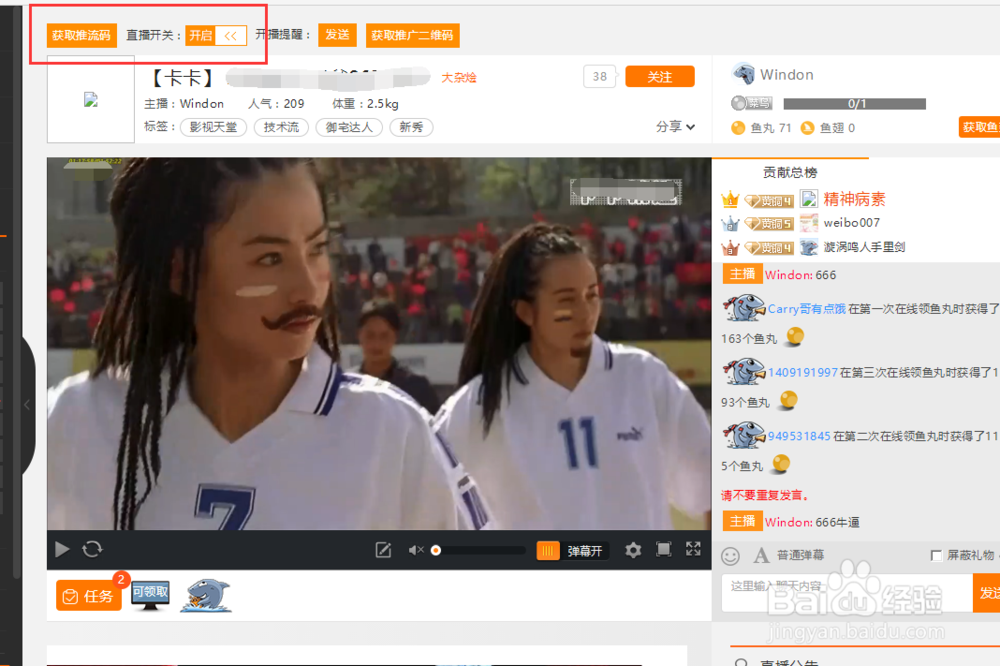1000x666 pixels.
Task: Open the 大杂烩 category link
Action: coord(459,77)
